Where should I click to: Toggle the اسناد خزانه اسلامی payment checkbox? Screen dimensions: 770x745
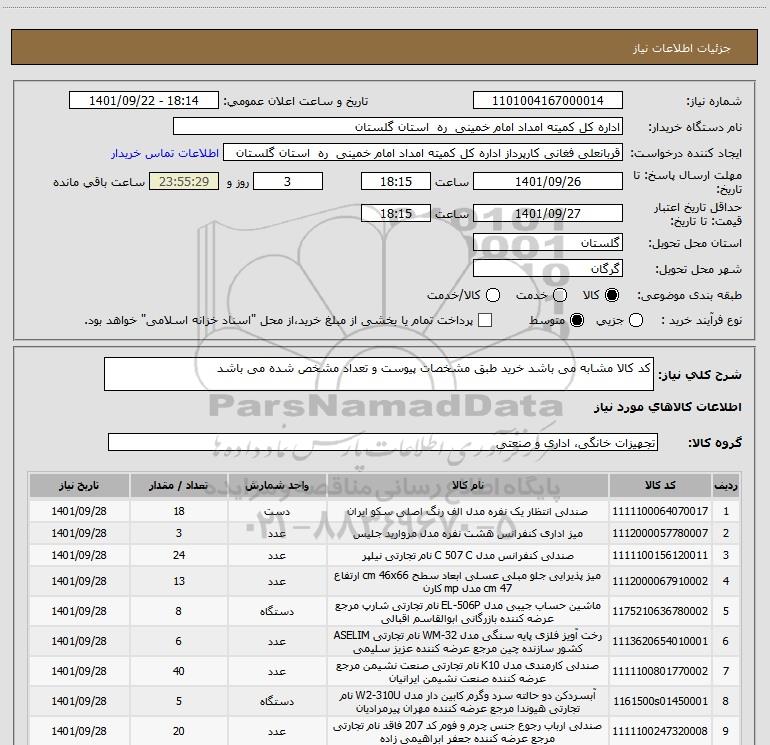485,320
